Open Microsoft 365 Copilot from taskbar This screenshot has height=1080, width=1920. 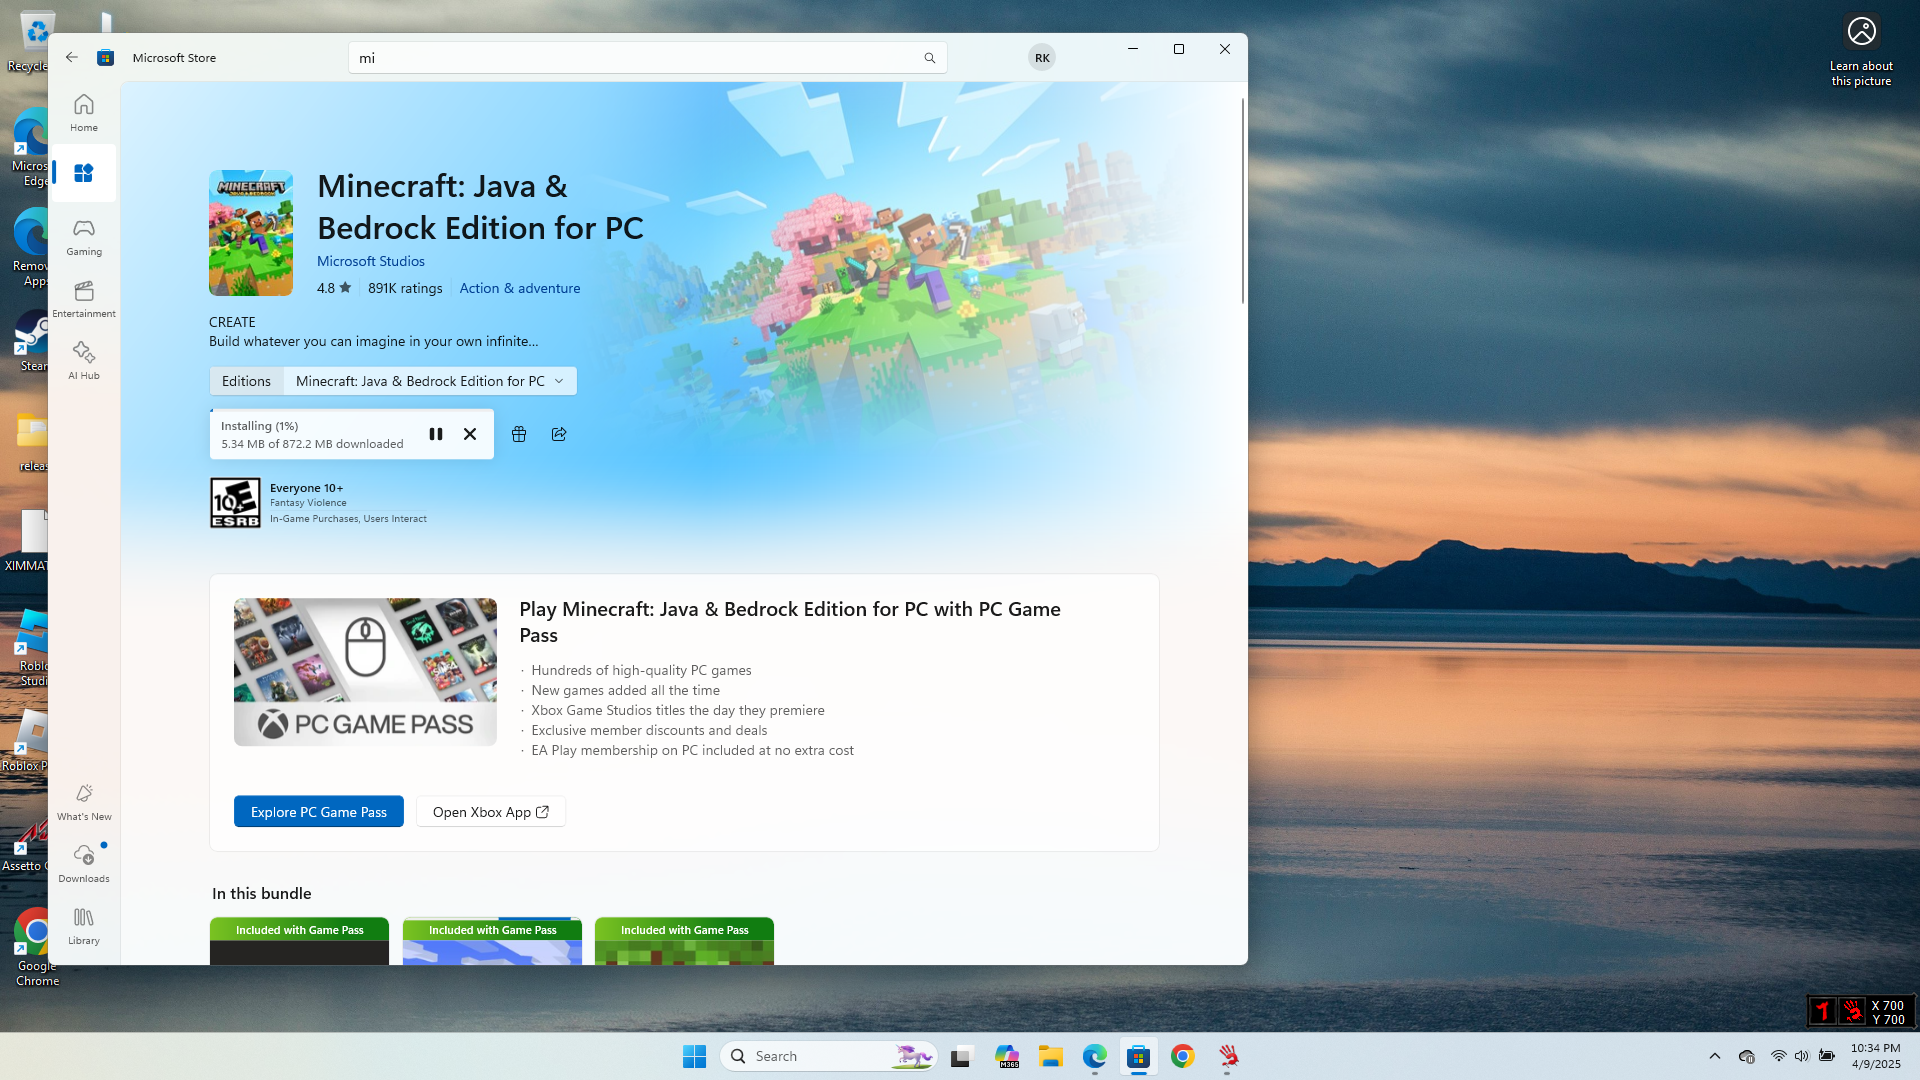pyautogui.click(x=1006, y=1056)
